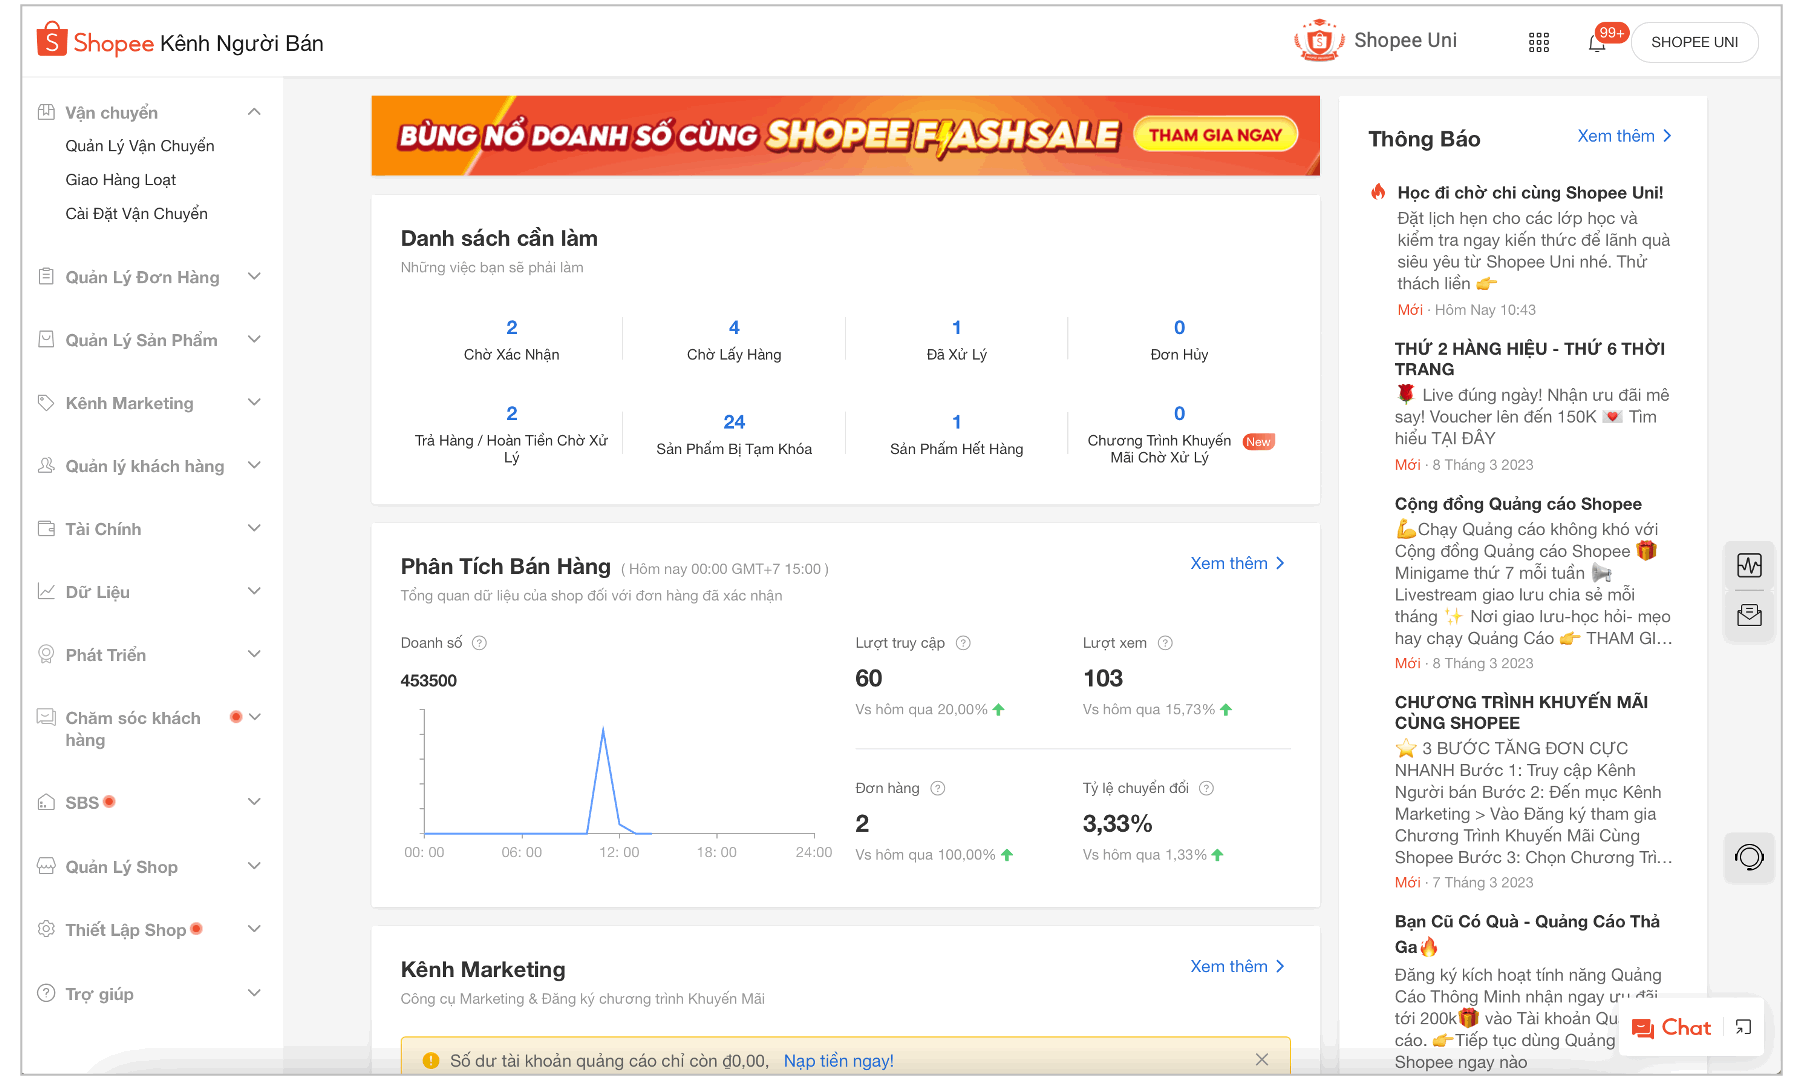Click the customer support headset icon

coord(1749,857)
